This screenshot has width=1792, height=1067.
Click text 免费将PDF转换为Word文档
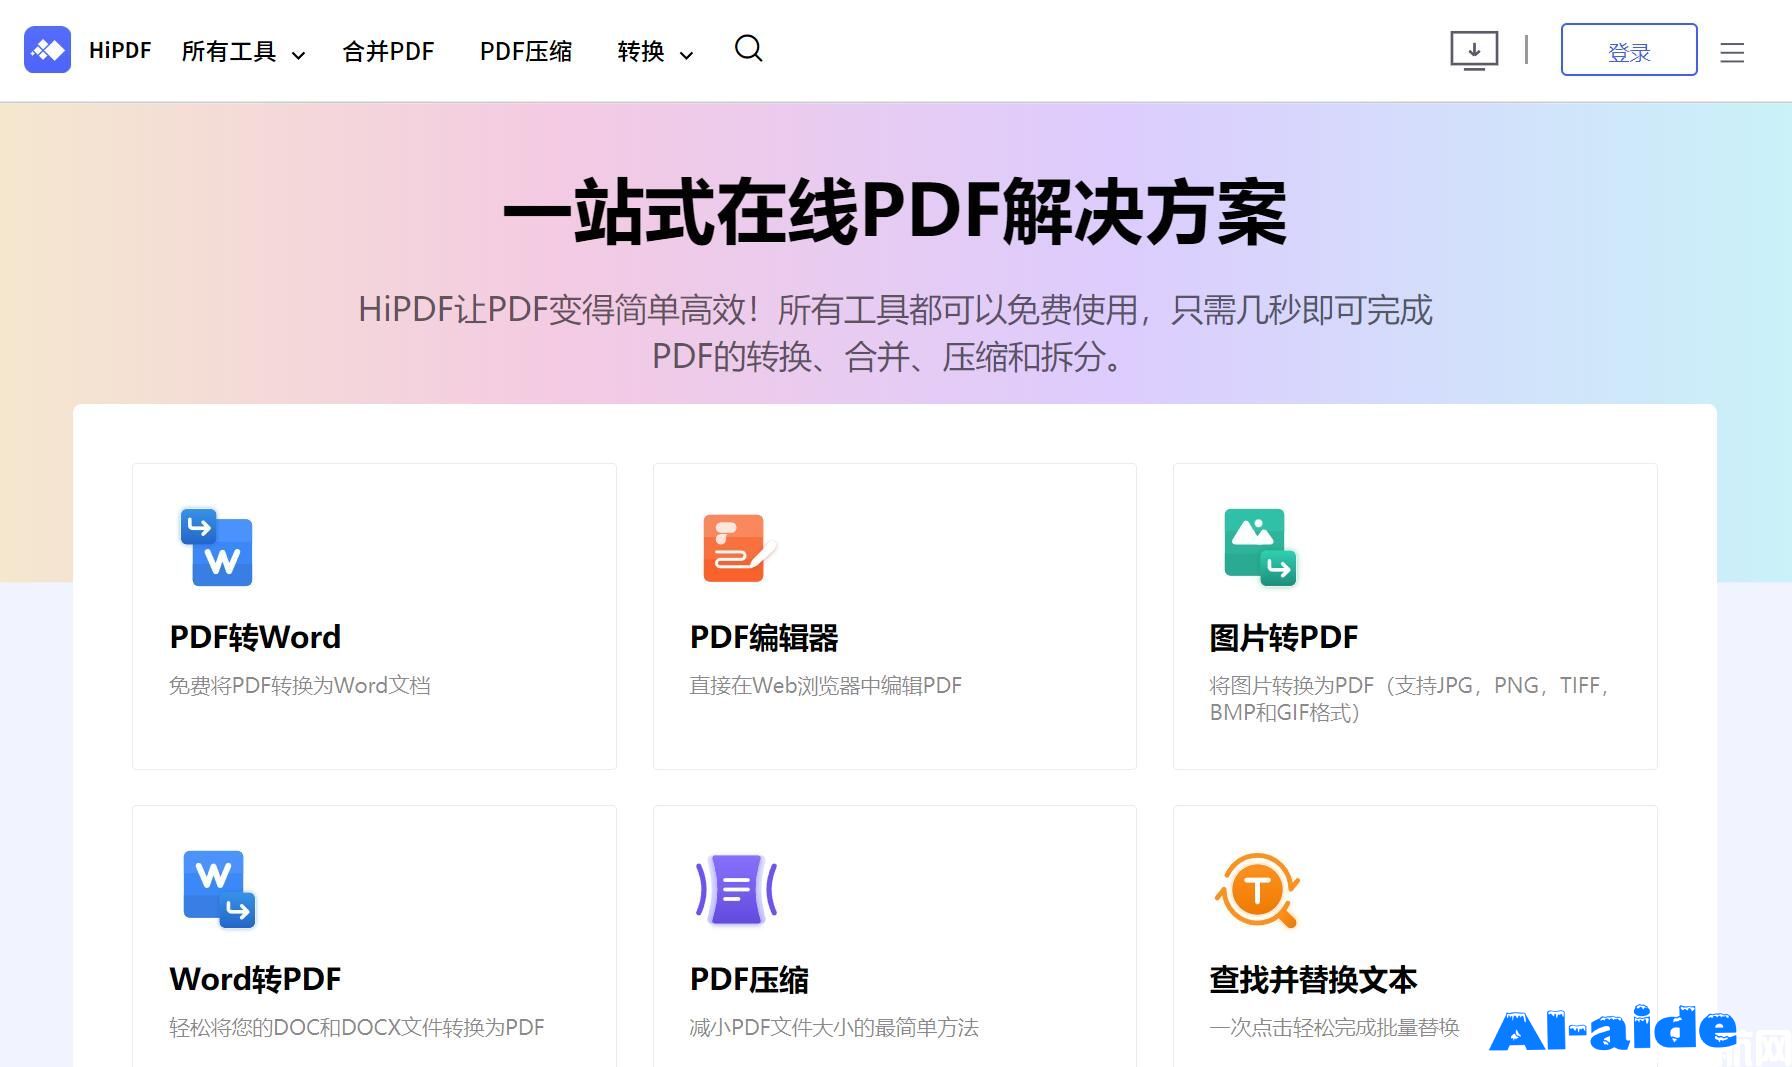click(300, 686)
